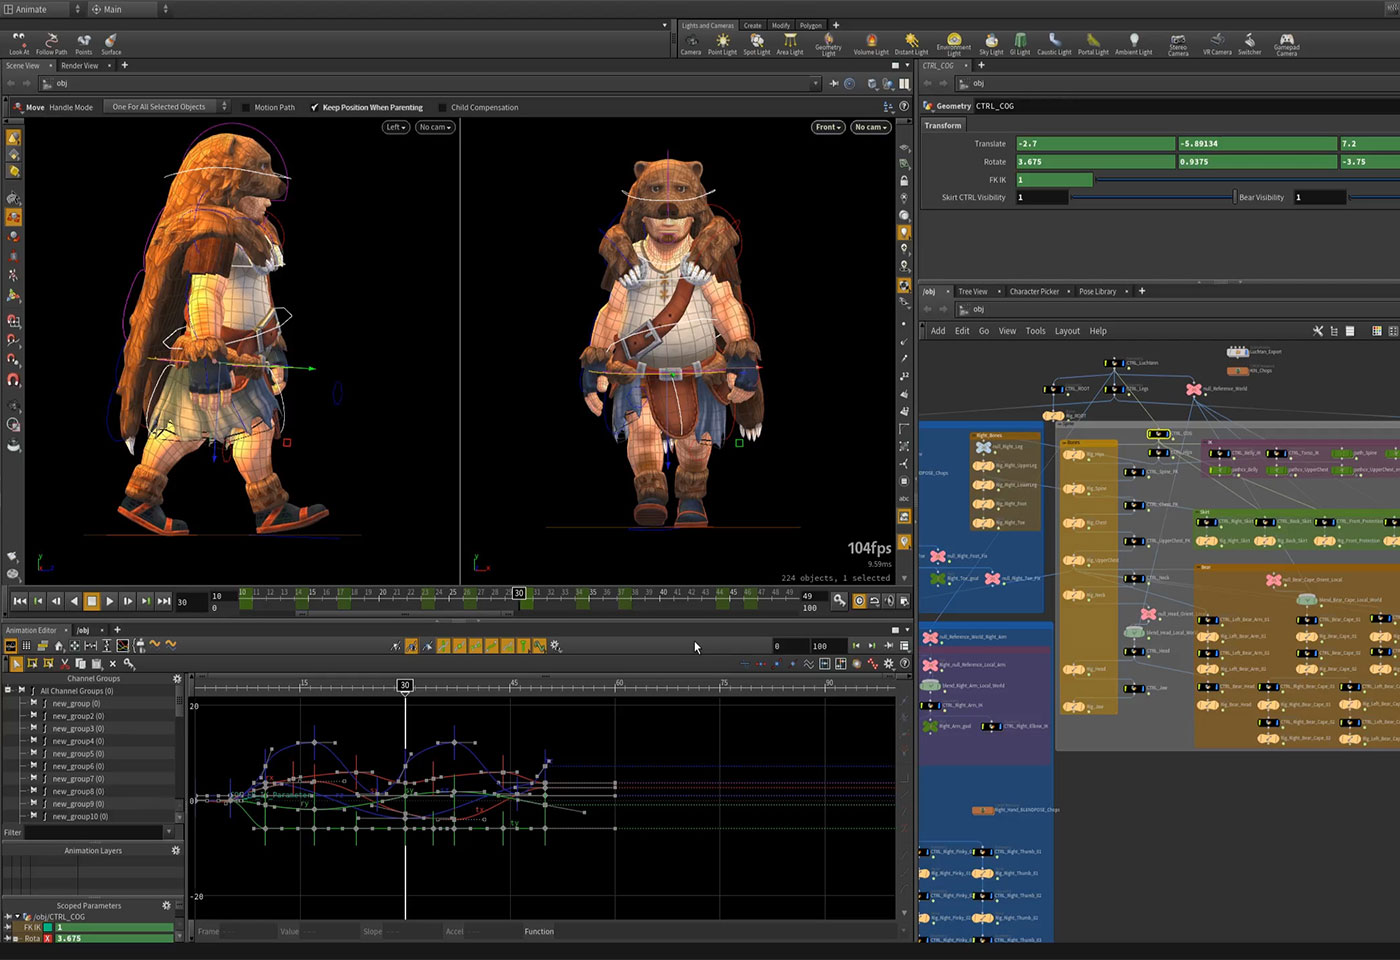The height and width of the screenshot is (960, 1400).
Task: Adjust the FK IK slider
Action: [x=1247, y=180]
